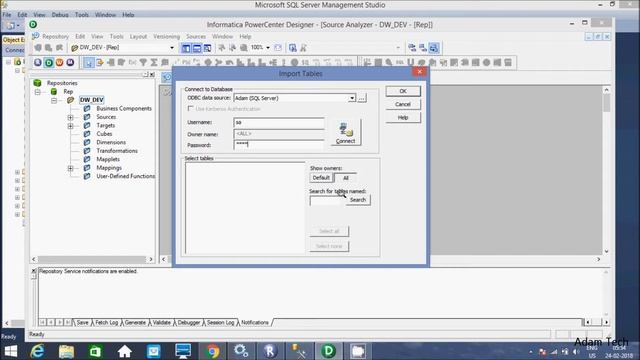640x360 pixels.
Task: Click the DW_DEV folder icon in the tree
Action: 71,100
